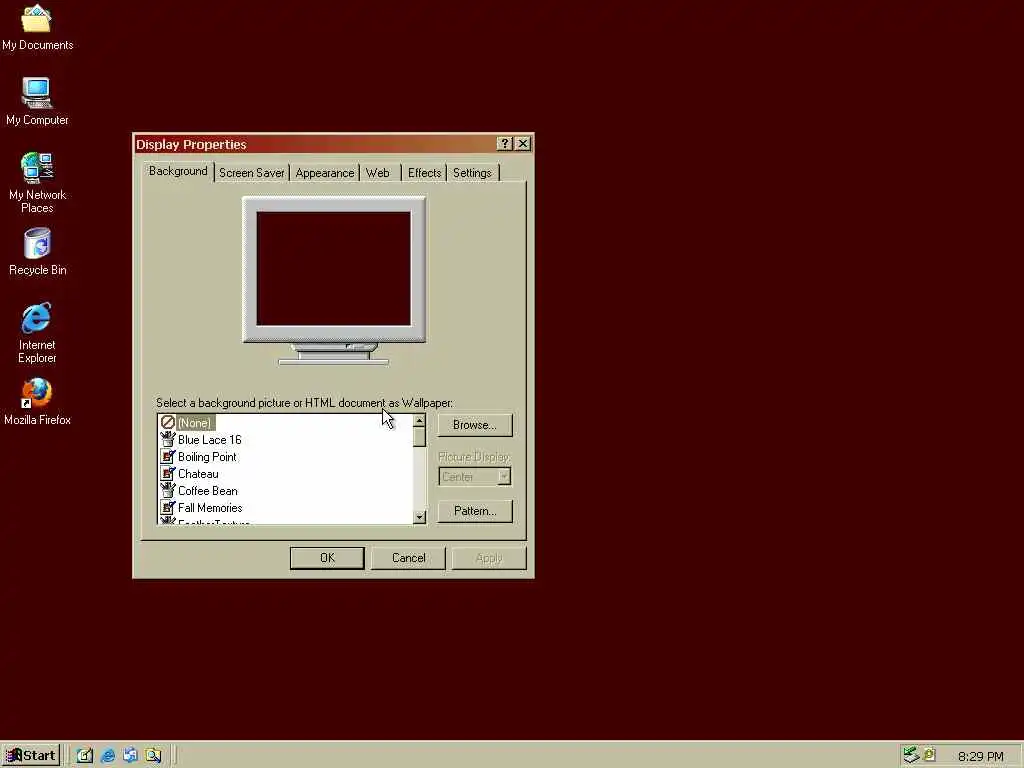Click the Display Properties title bar
The image size is (1024, 768).
click(x=313, y=144)
